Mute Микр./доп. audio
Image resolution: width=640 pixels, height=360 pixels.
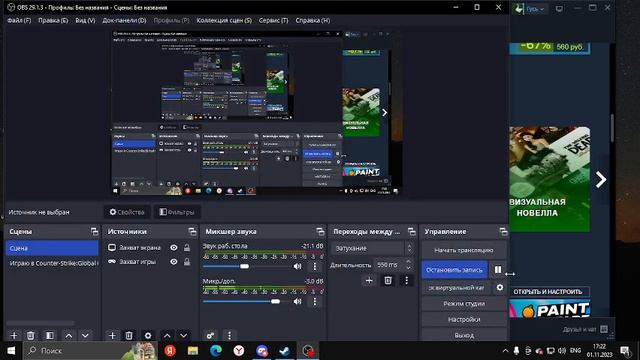point(298,302)
